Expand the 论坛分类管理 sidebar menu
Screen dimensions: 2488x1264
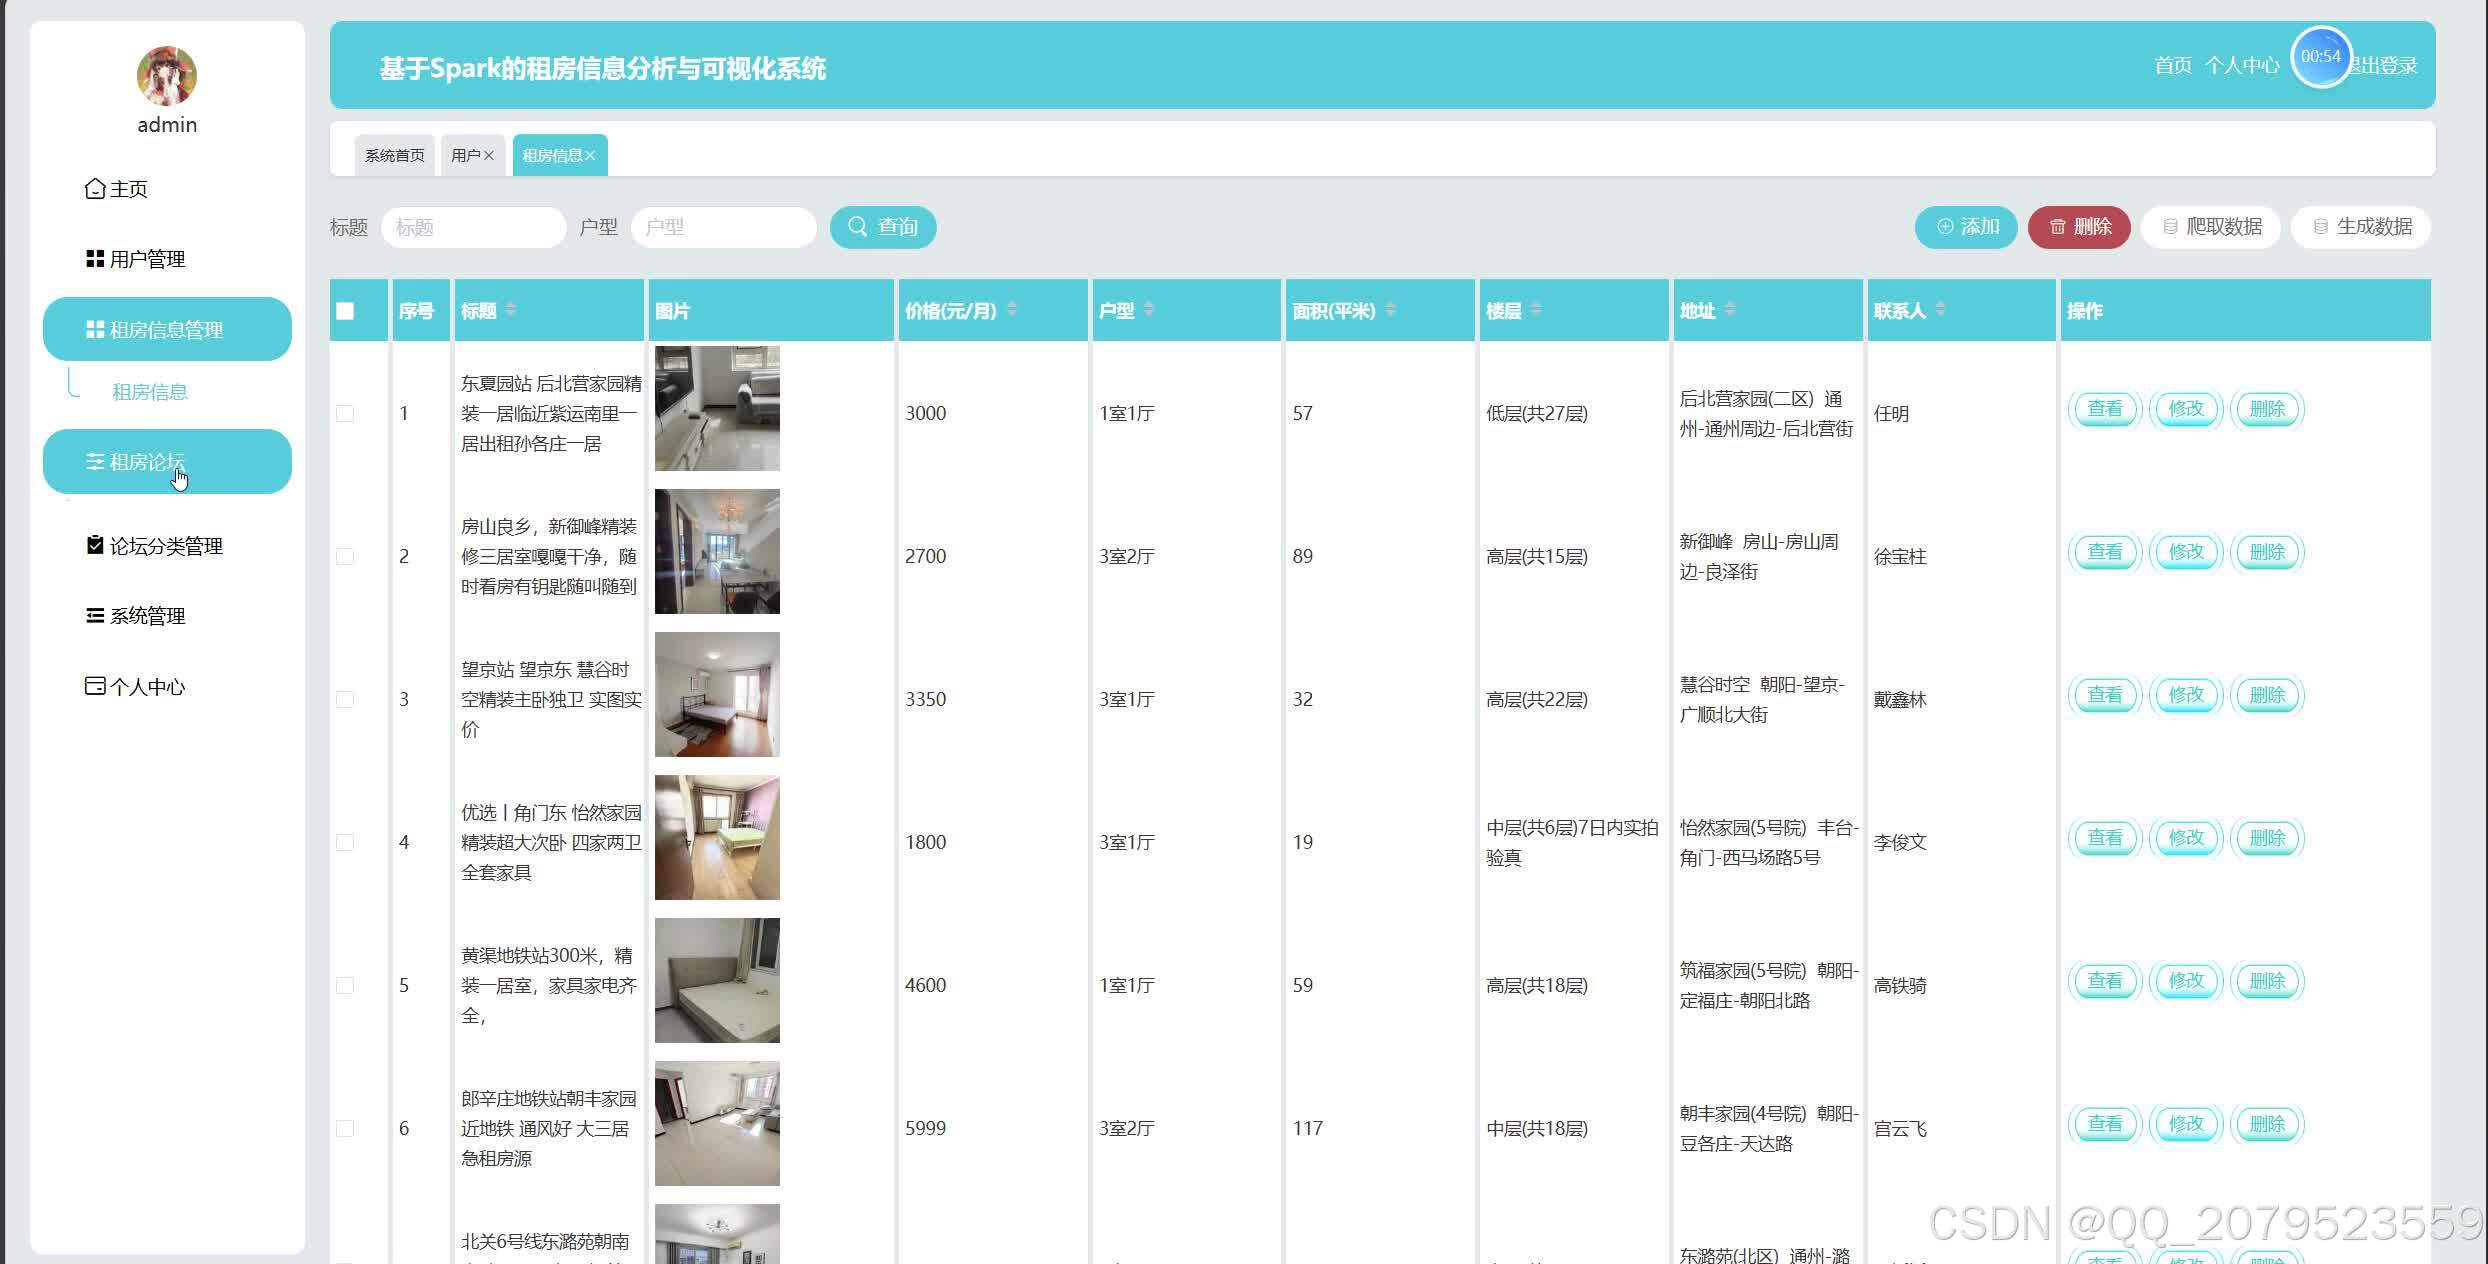[167, 546]
